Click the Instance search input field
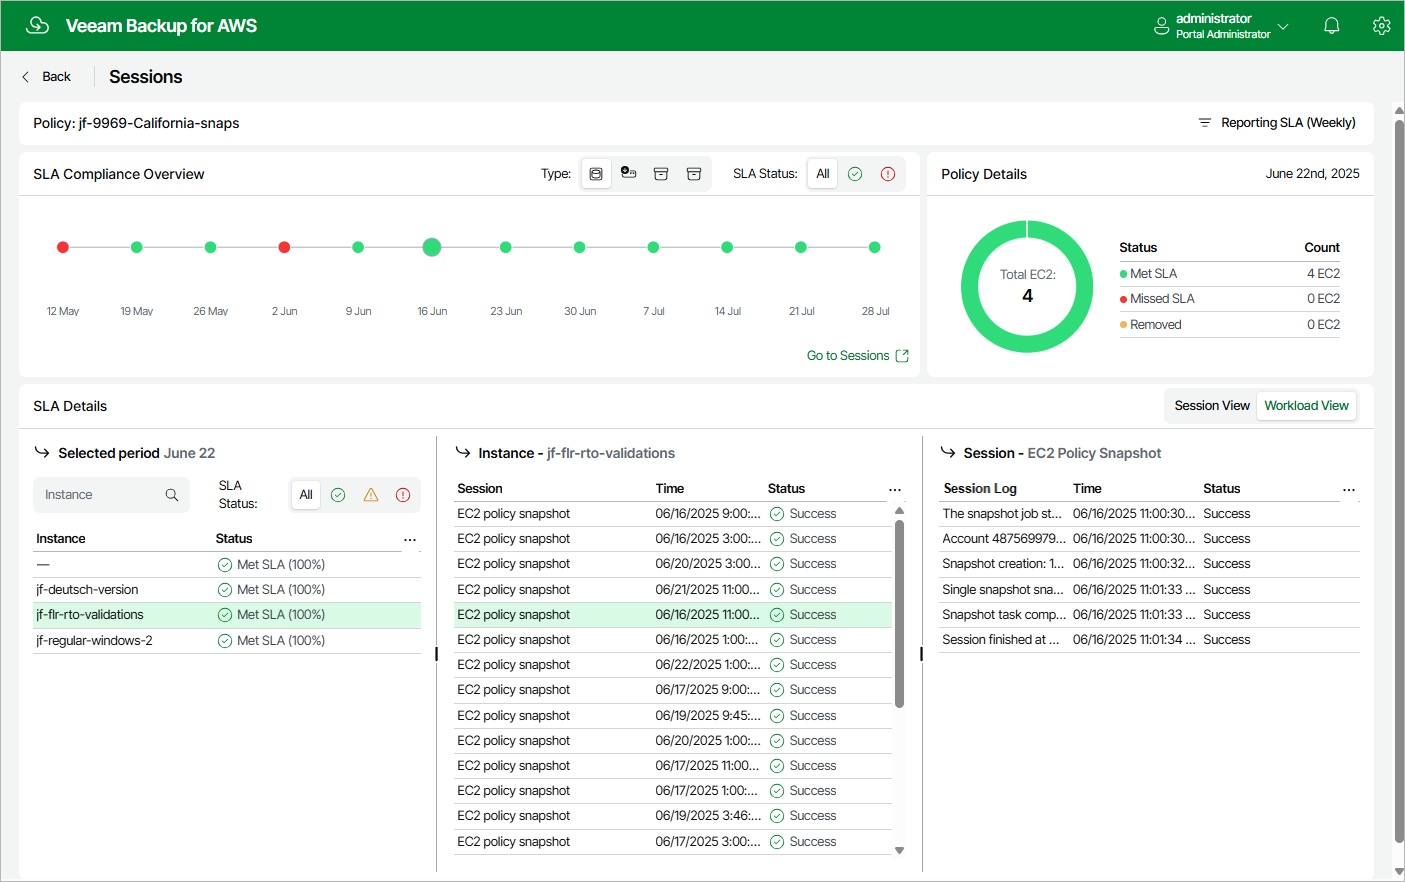 click(111, 495)
